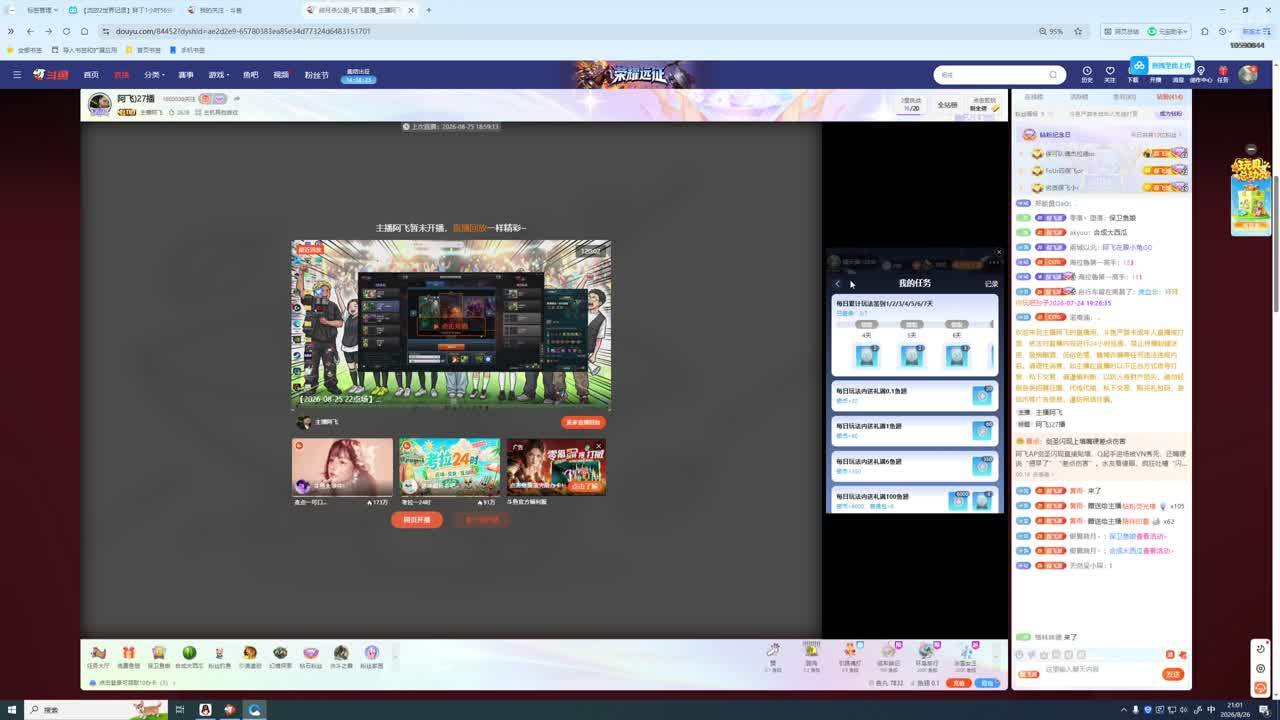Open the 关注 follow icon in the header
The width and height of the screenshot is (1280, 720).
tap(1110, 74)
